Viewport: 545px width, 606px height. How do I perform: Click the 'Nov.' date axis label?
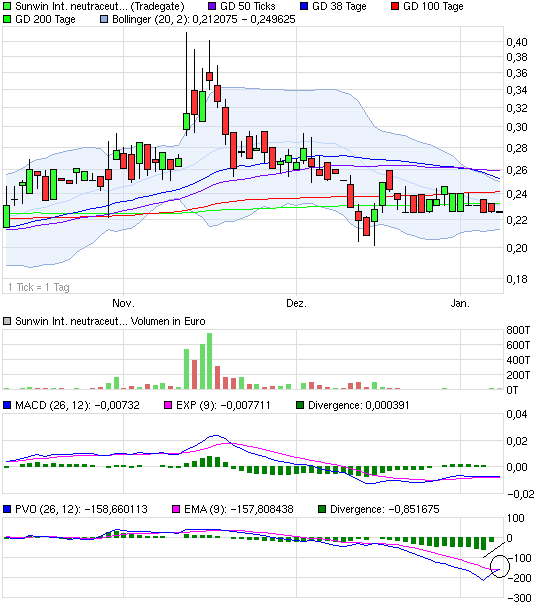(123, 303)
